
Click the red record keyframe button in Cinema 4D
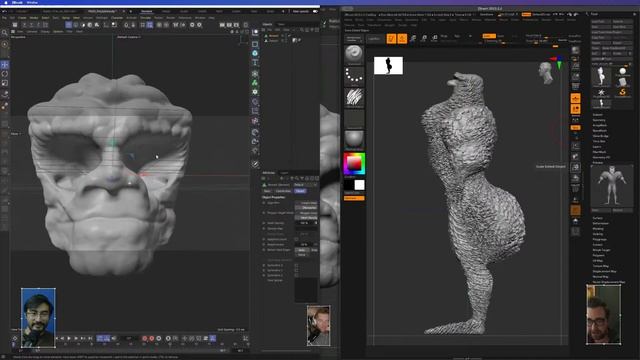pyautogui.click(x=144, y=338)
